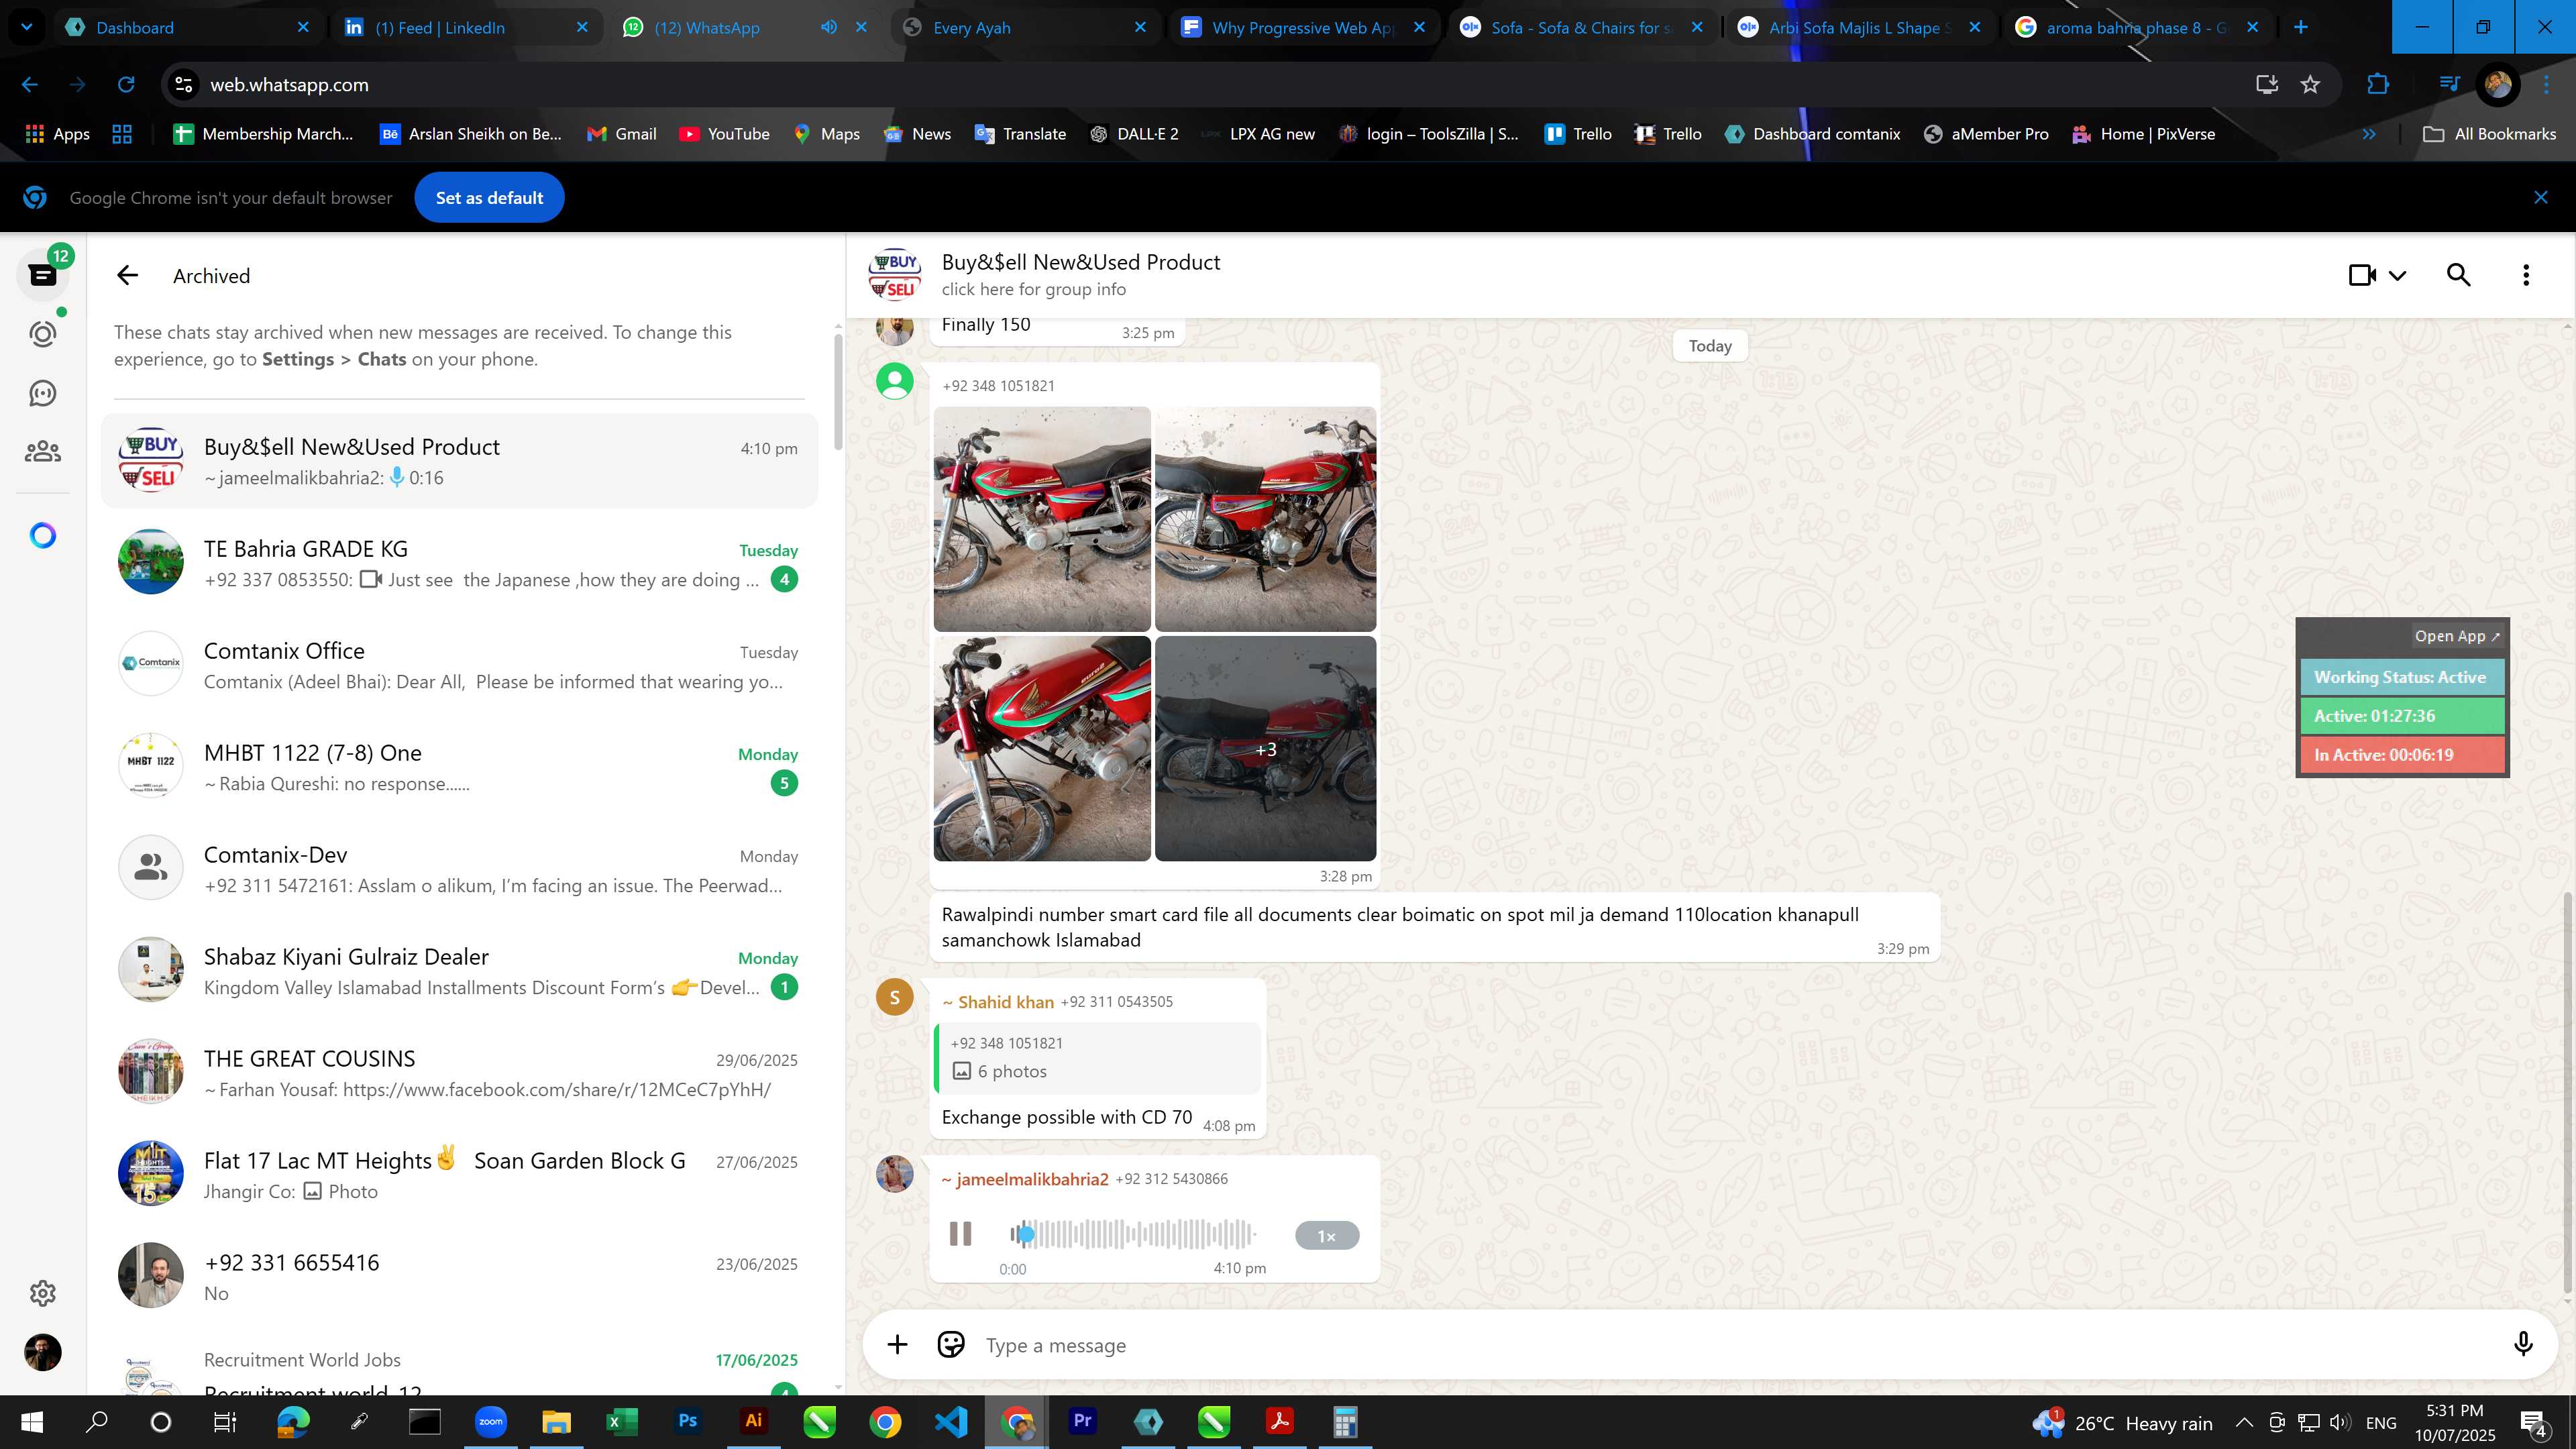Screen dimensions: 2576x1449
Task: Open the tab search dropdown arrow
Action: [x=27, y=27]
